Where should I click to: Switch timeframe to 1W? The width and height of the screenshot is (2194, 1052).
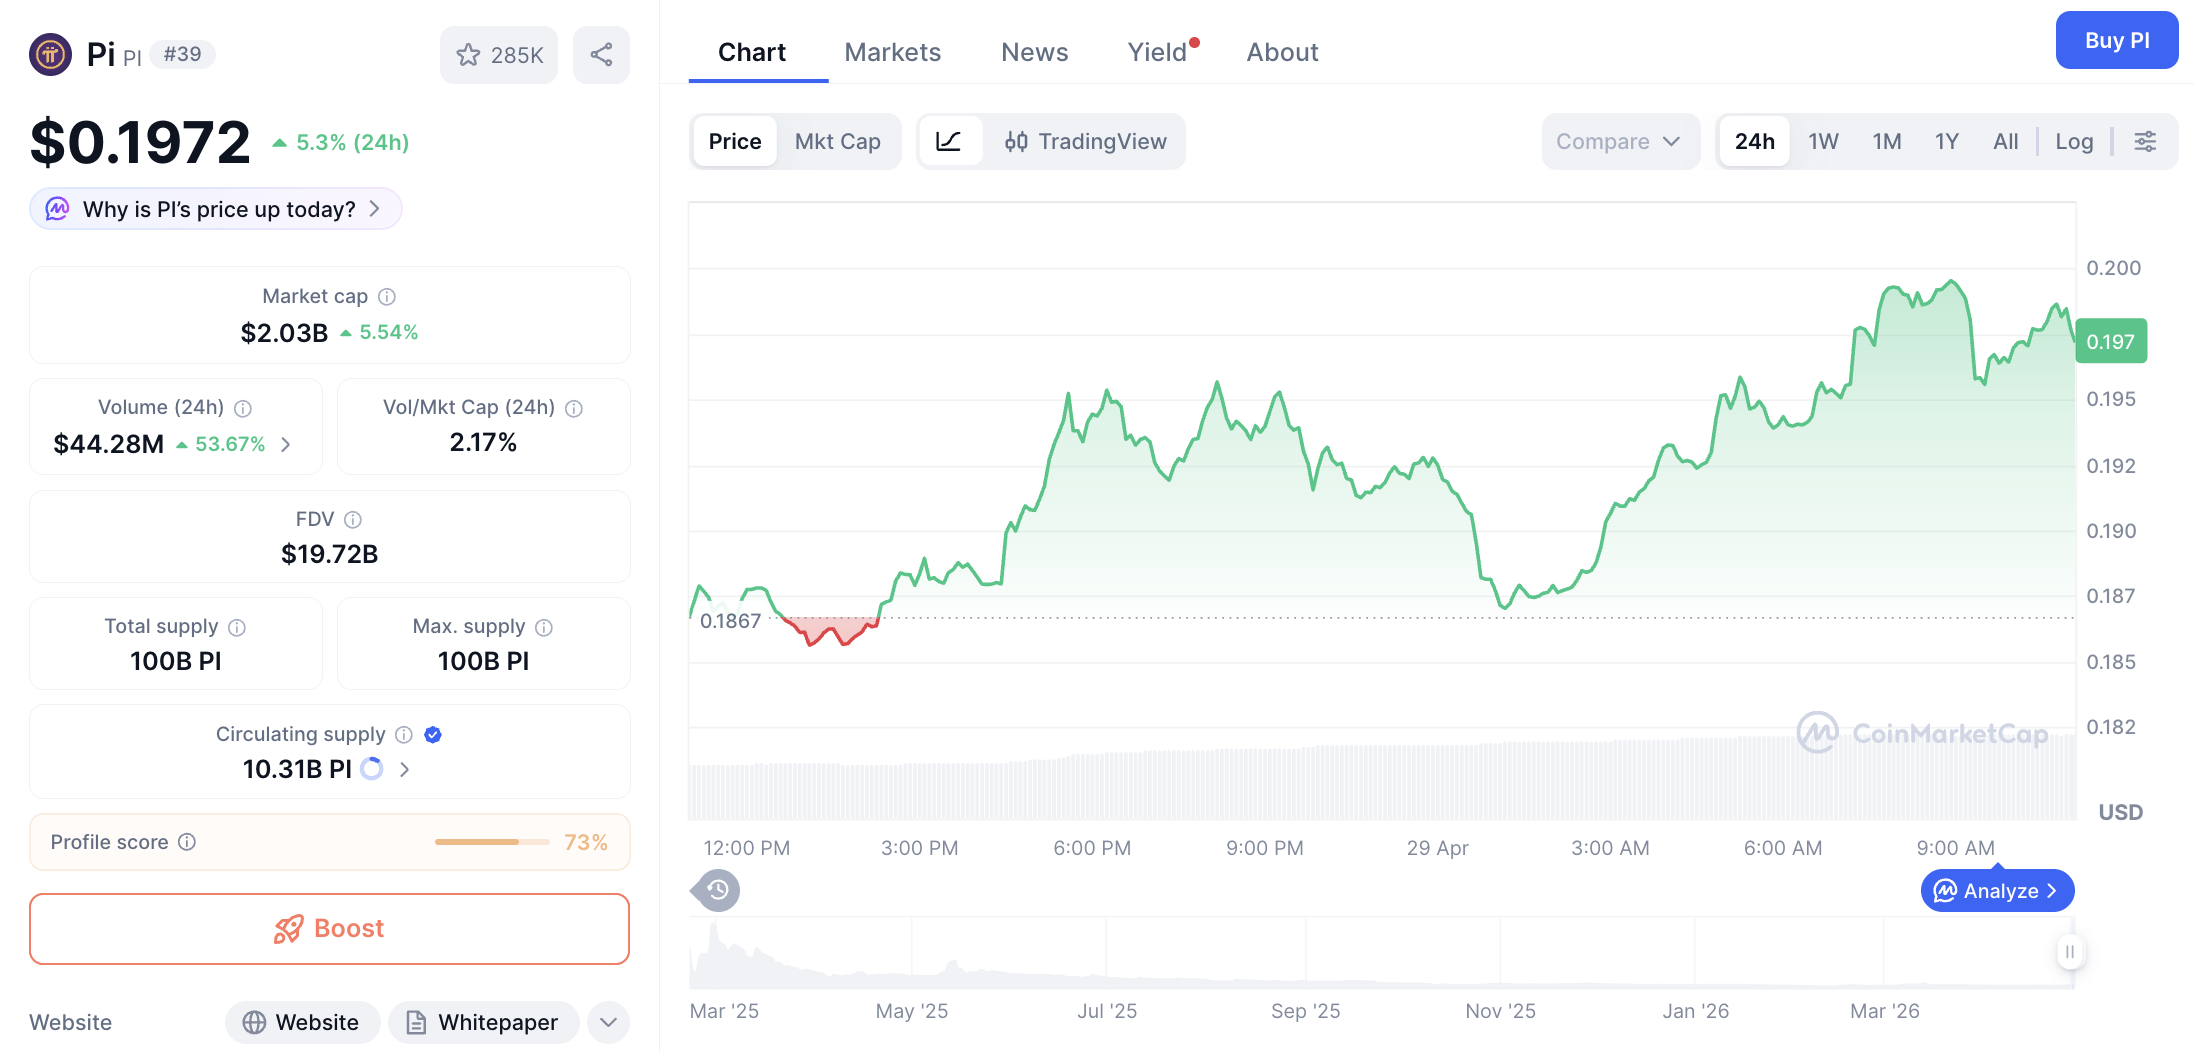pyautogui.click(x=1822, y=141)
